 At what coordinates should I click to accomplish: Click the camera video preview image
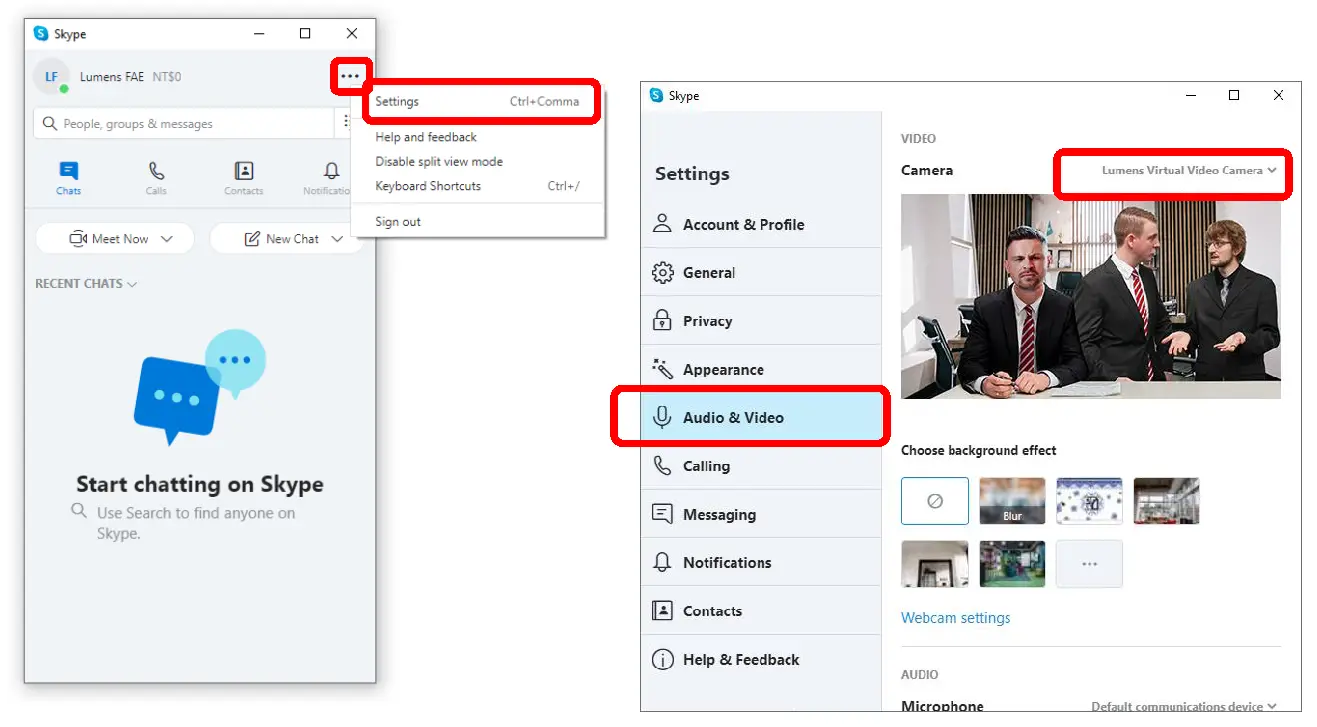1090,296
